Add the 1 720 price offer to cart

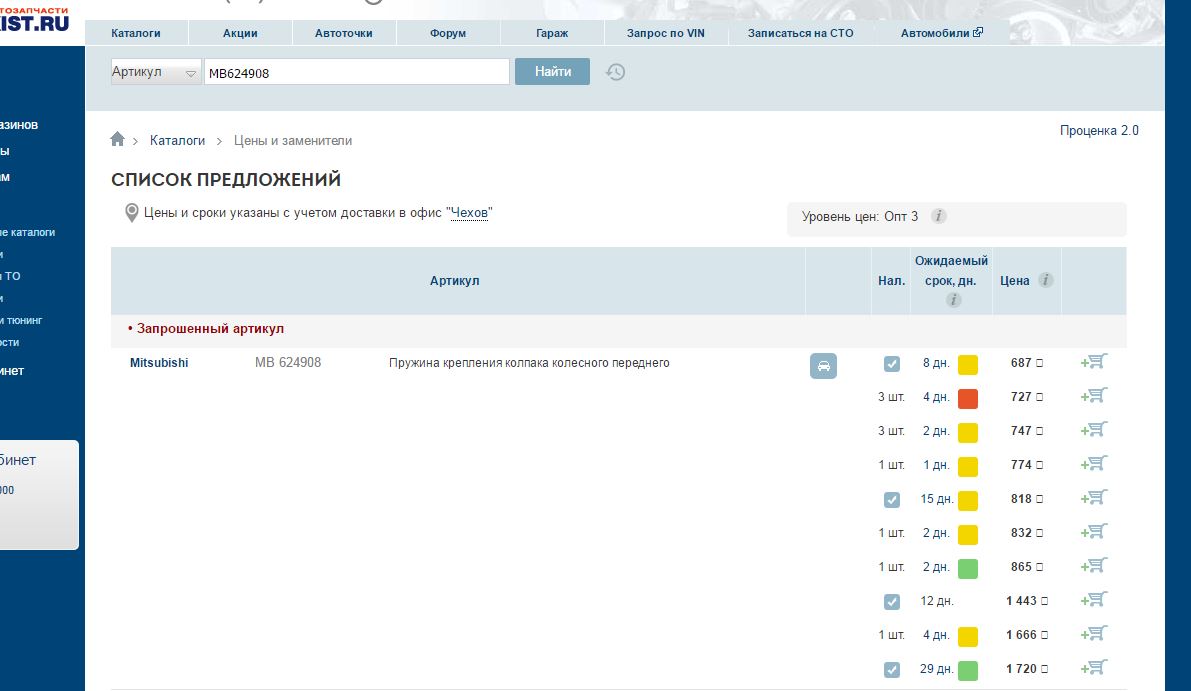click(1094, 668)
